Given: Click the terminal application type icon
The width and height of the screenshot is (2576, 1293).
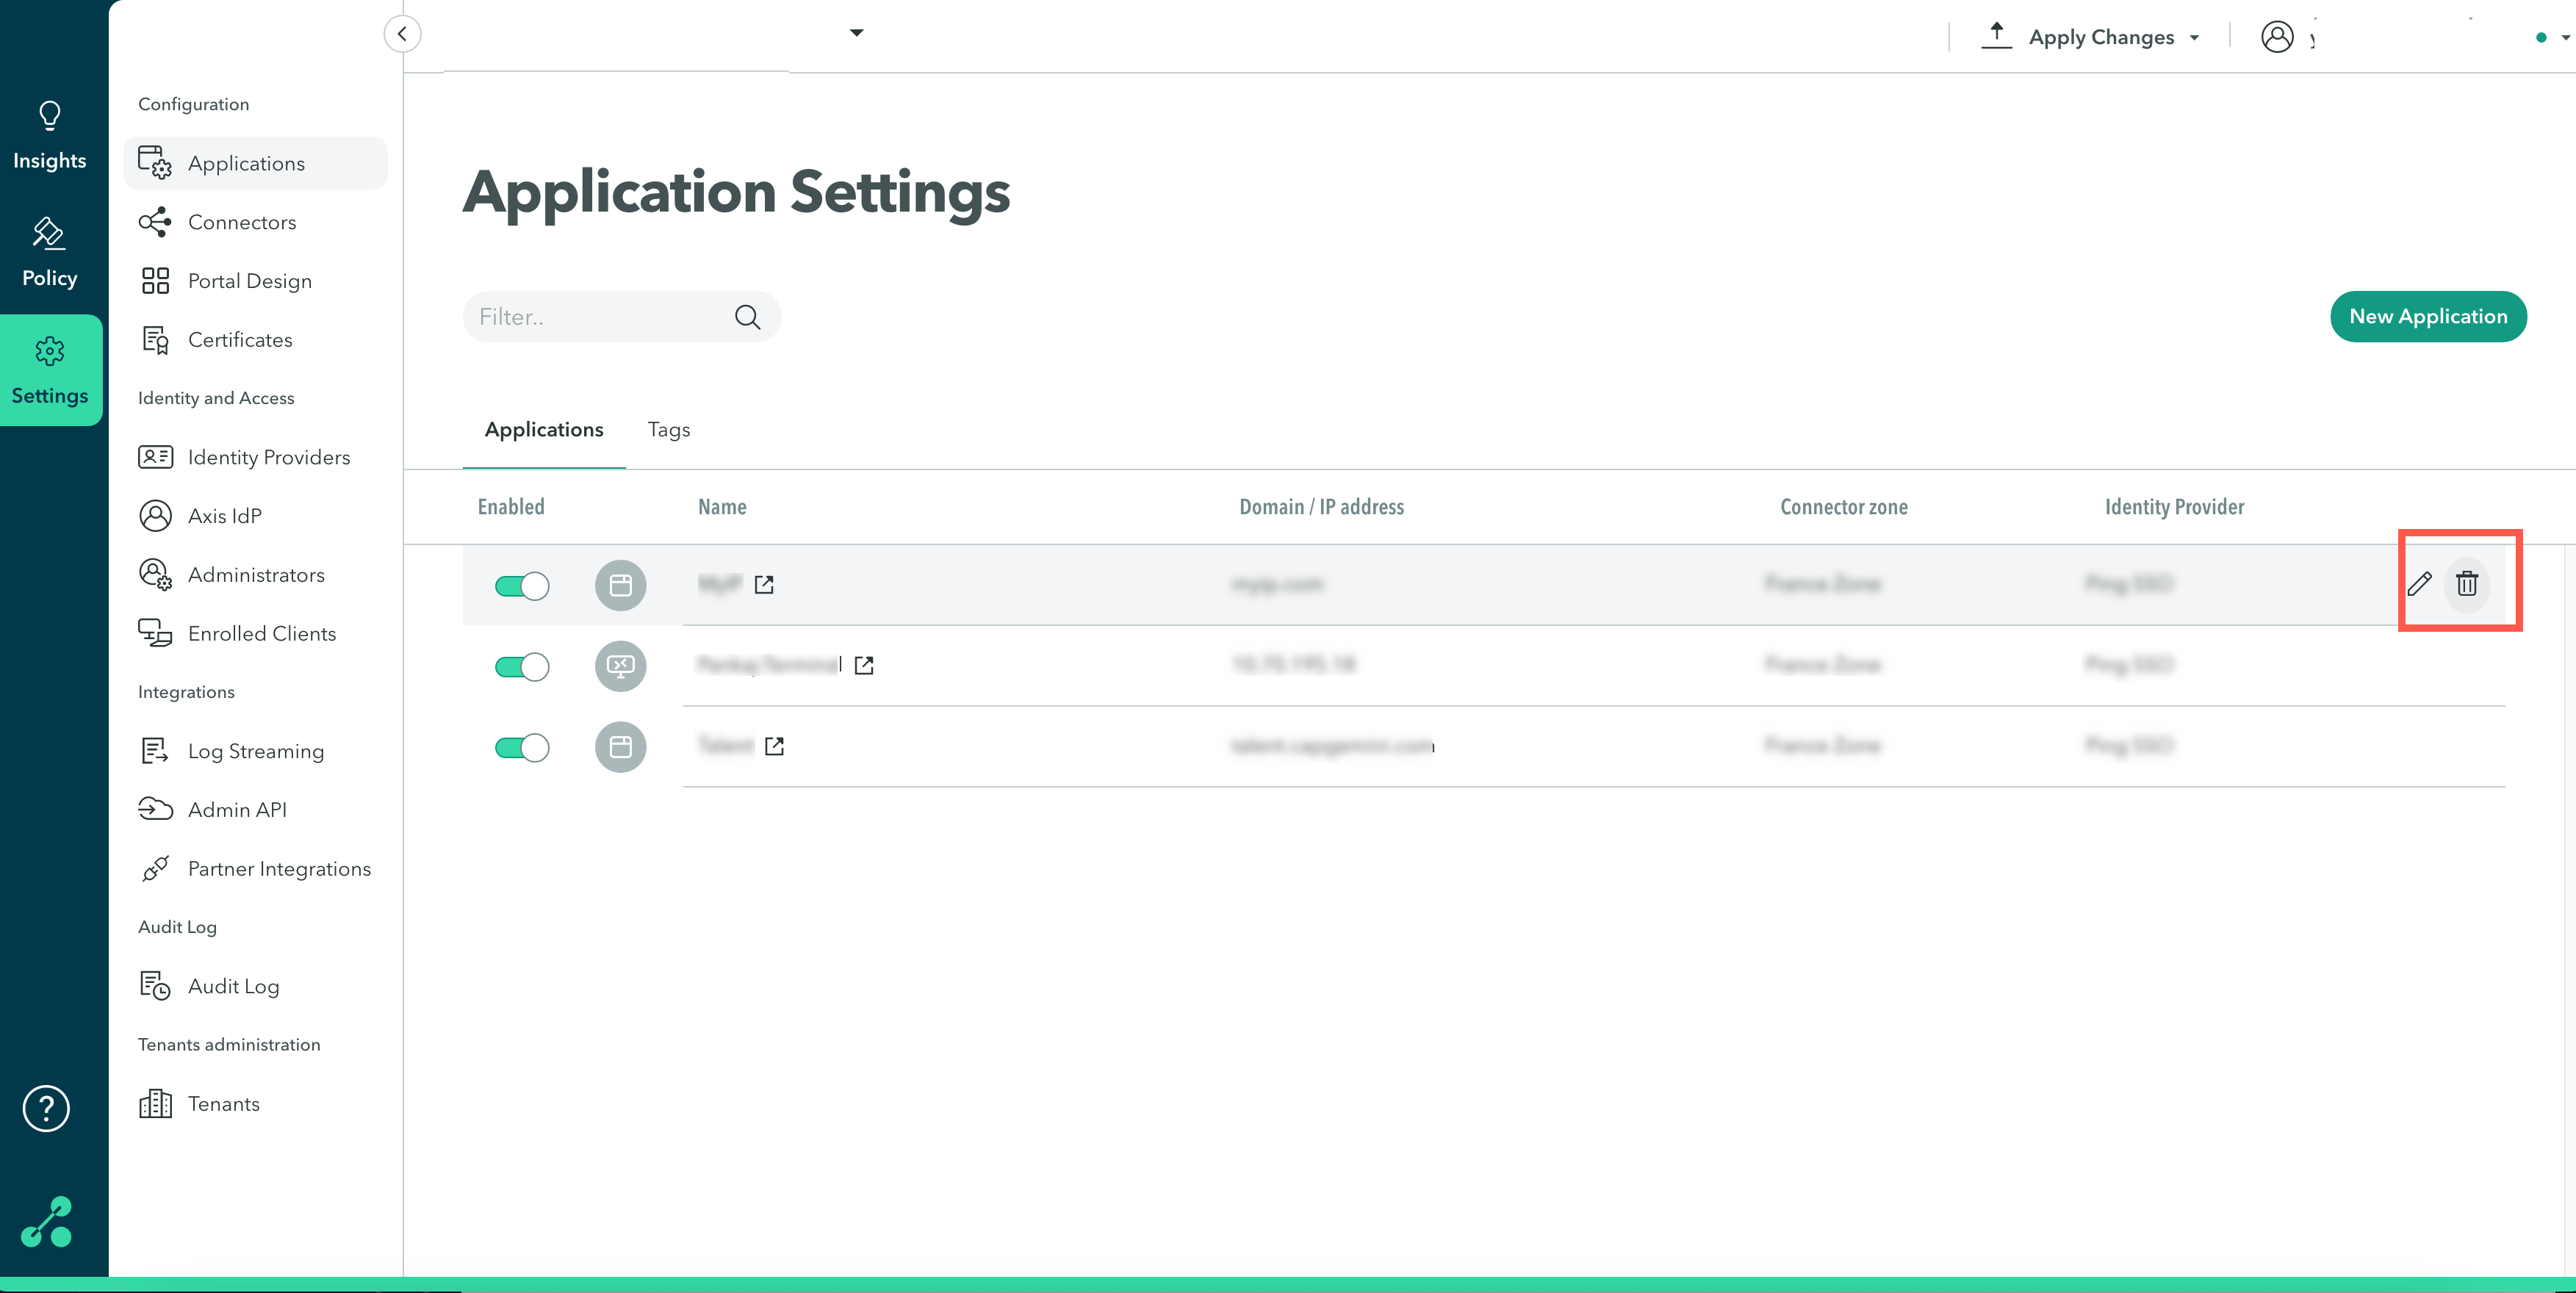Looking at the screenshot, I should [620, 666].
